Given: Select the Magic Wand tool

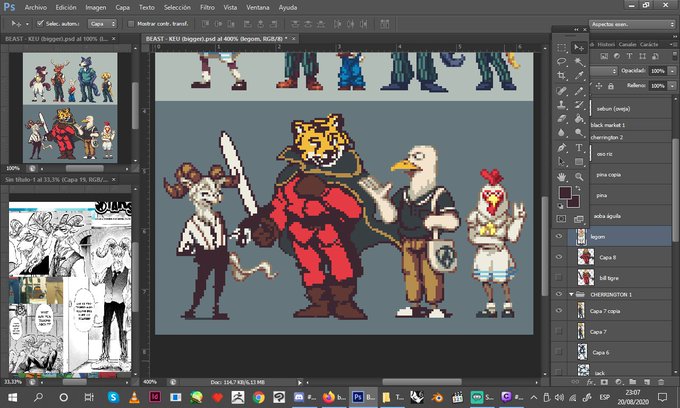Looking at the screenshot, I should (579, 62).
